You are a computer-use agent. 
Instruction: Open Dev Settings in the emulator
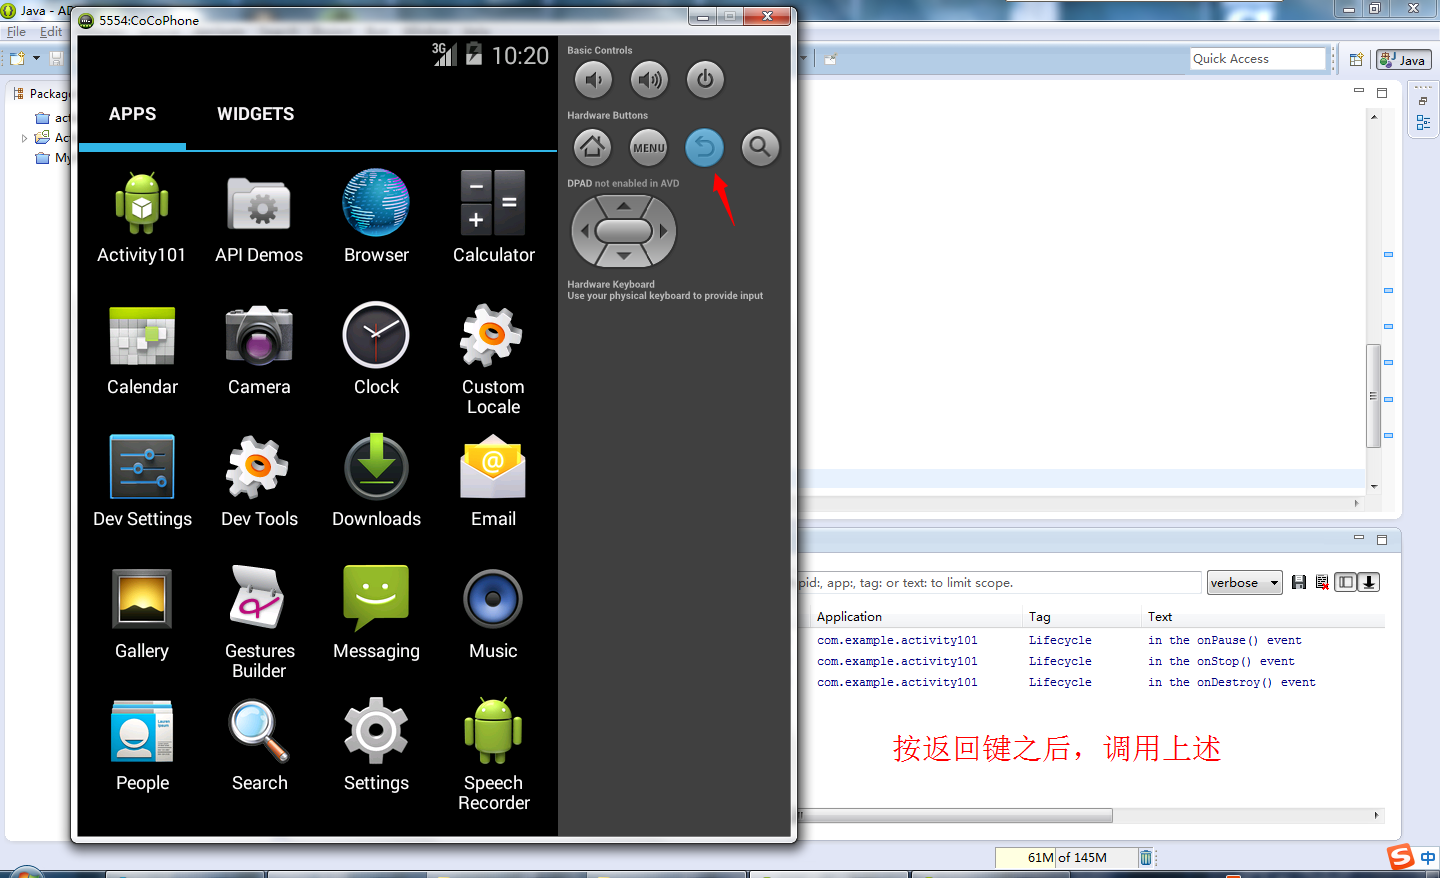[x=142, y=481]
